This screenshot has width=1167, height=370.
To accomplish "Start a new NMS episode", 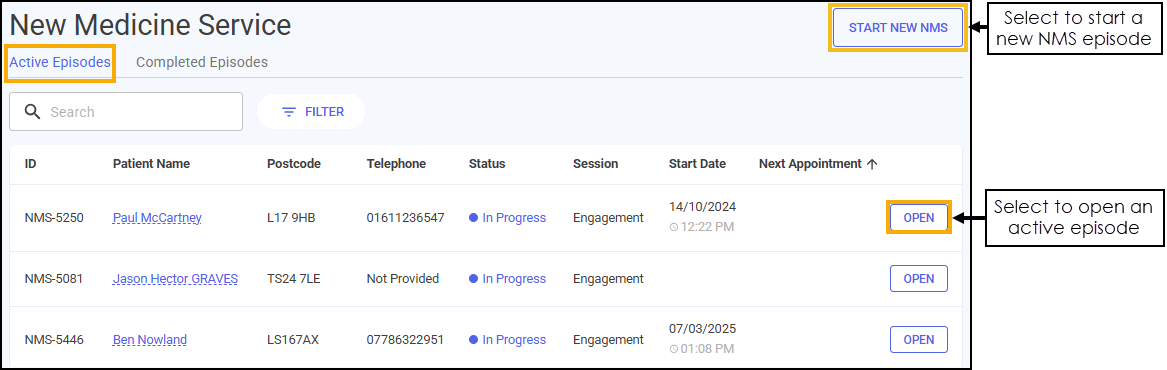I will point(898,28).
